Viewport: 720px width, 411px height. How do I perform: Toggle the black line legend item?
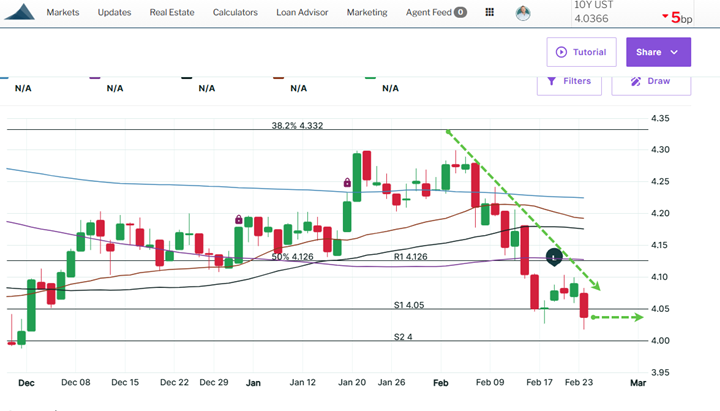pyautogui.click(x=206, y=87)
